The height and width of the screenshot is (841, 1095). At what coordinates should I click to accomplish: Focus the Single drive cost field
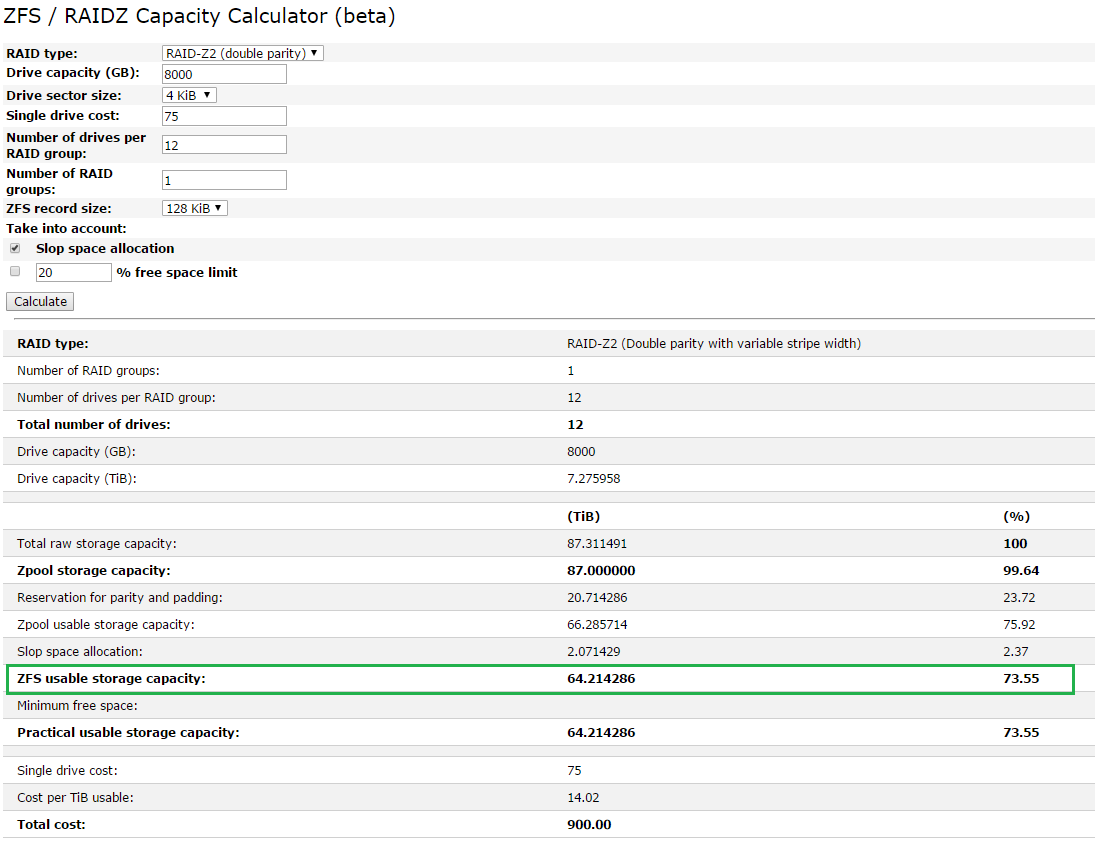[x=224, y=116]
